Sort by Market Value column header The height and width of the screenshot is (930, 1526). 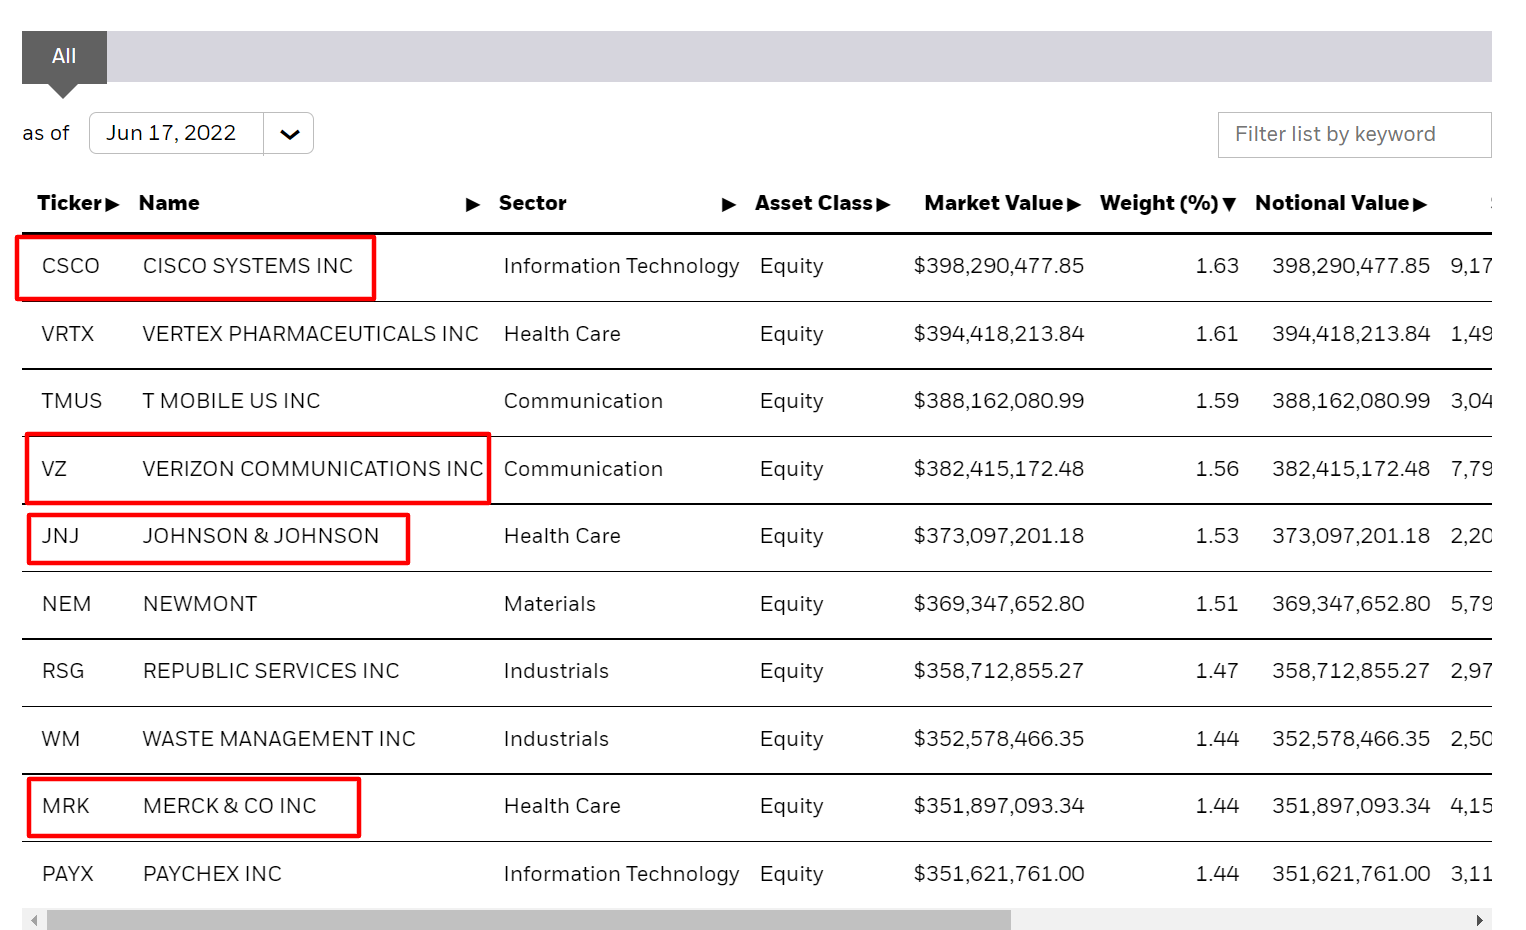point(1002,203)
